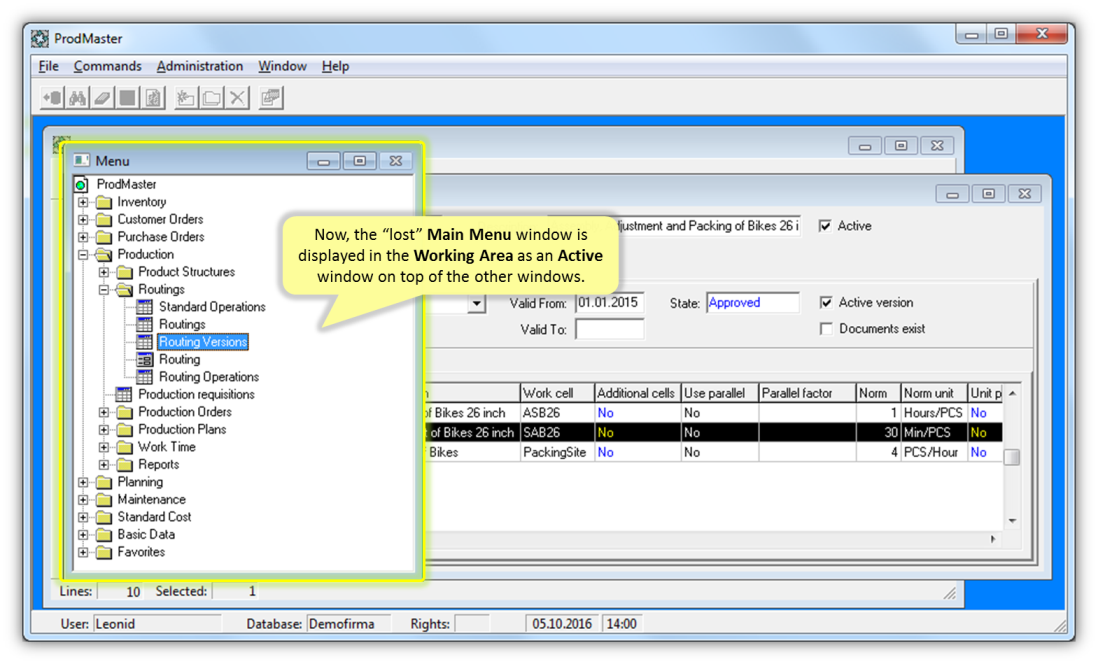Click the Norm unit column header

point(934,393)
